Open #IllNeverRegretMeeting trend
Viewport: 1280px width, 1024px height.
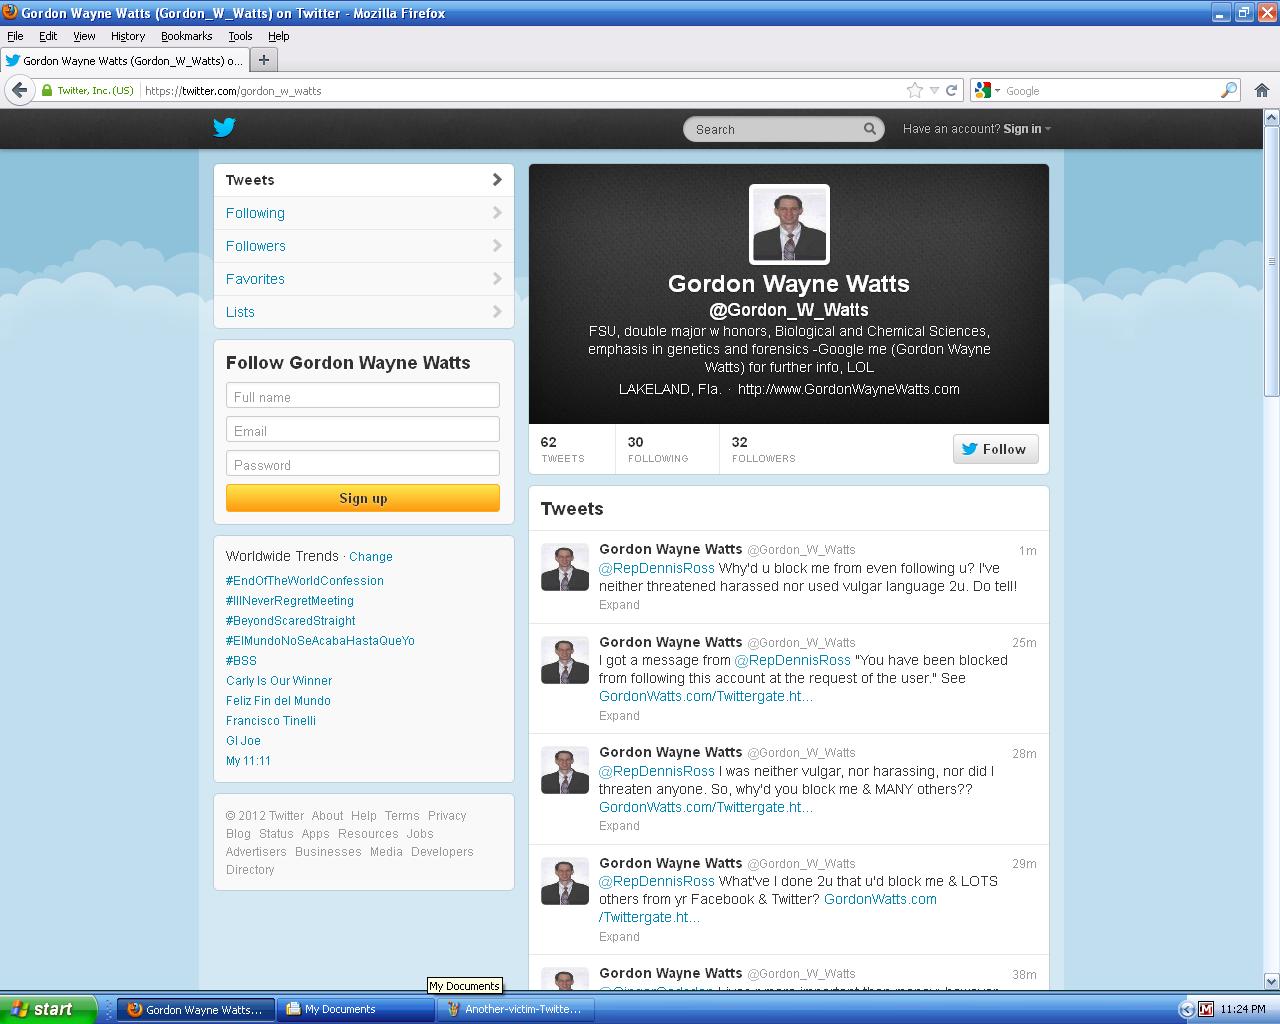click(290, 601)
